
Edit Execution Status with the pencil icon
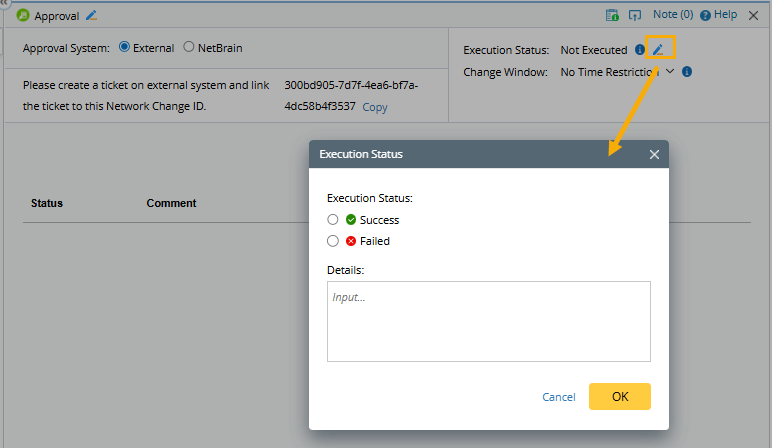point(658,48)
